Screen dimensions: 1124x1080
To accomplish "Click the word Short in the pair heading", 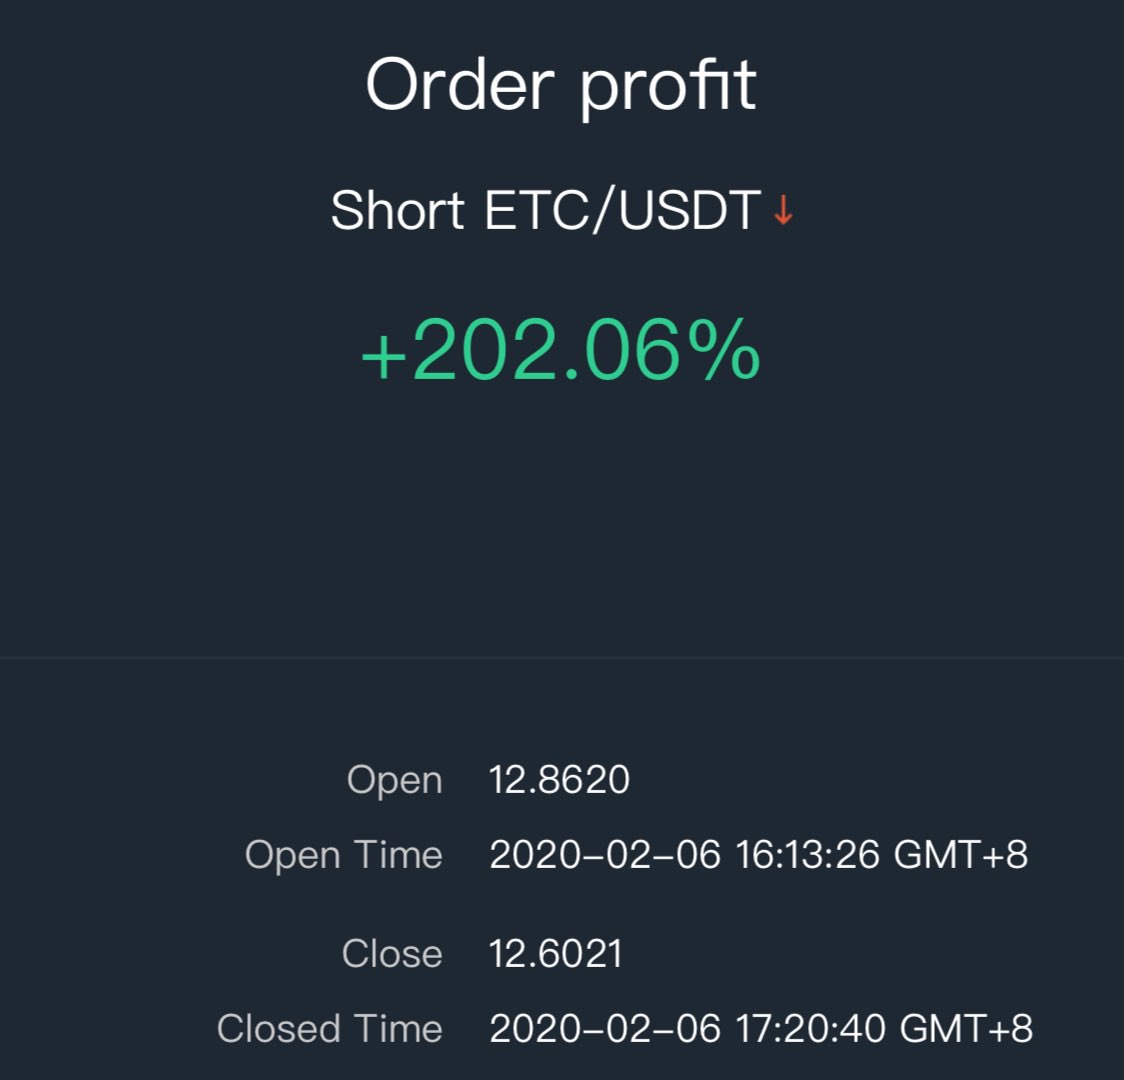I will [397, 211].
